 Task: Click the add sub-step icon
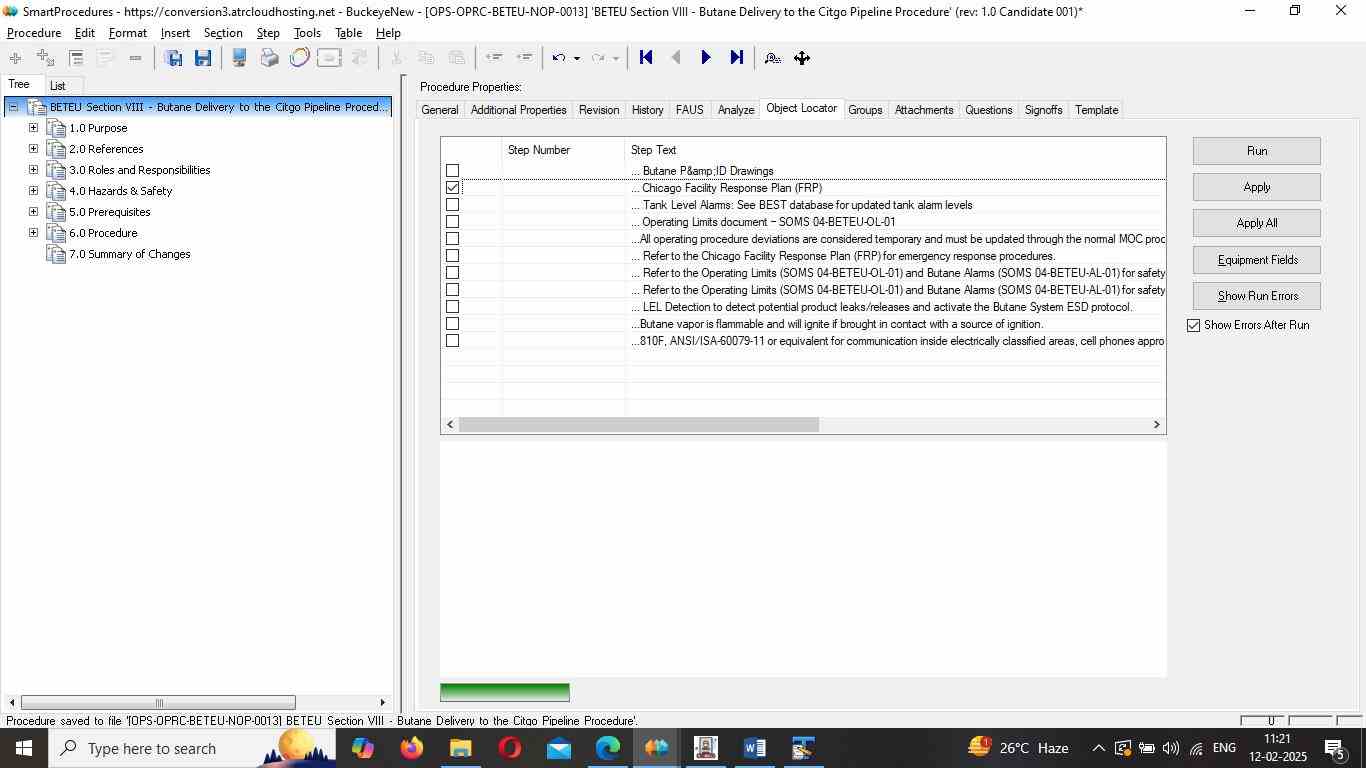(x=45, y=58)
